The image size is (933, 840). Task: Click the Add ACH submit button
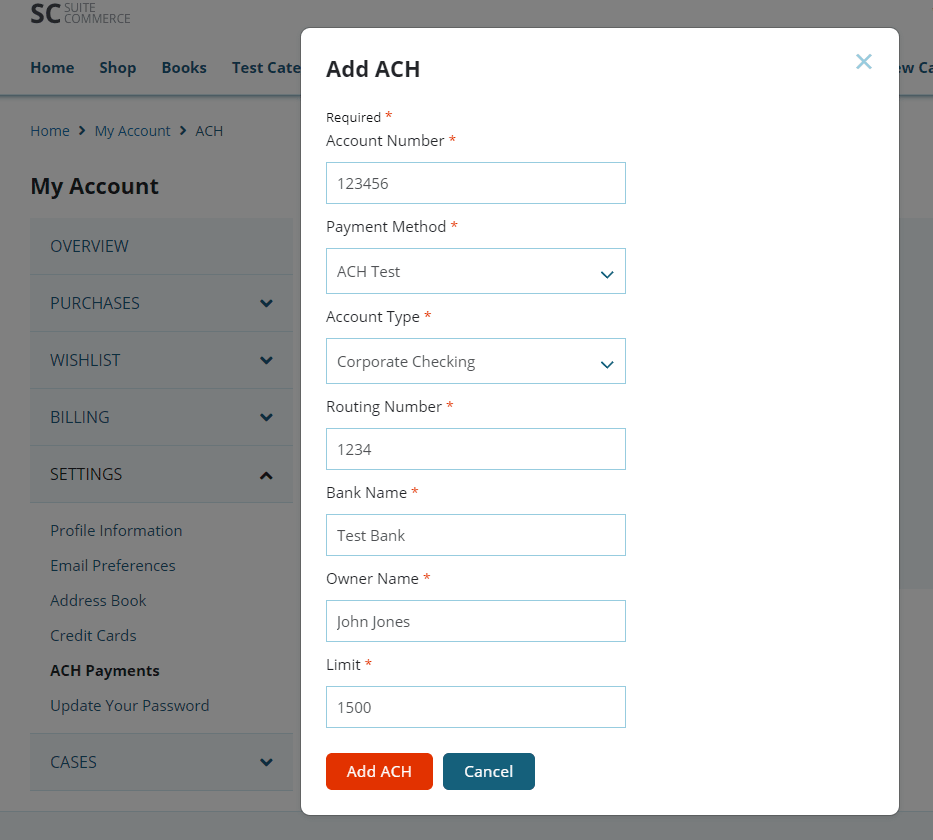tap(379, 771)
